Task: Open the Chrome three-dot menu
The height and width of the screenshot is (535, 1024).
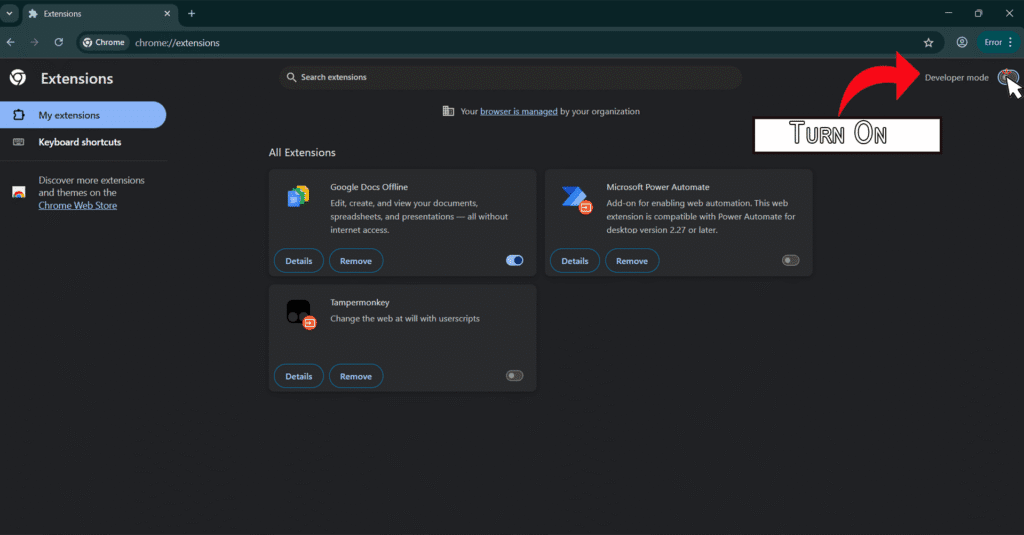Action: coord(1010,42)
